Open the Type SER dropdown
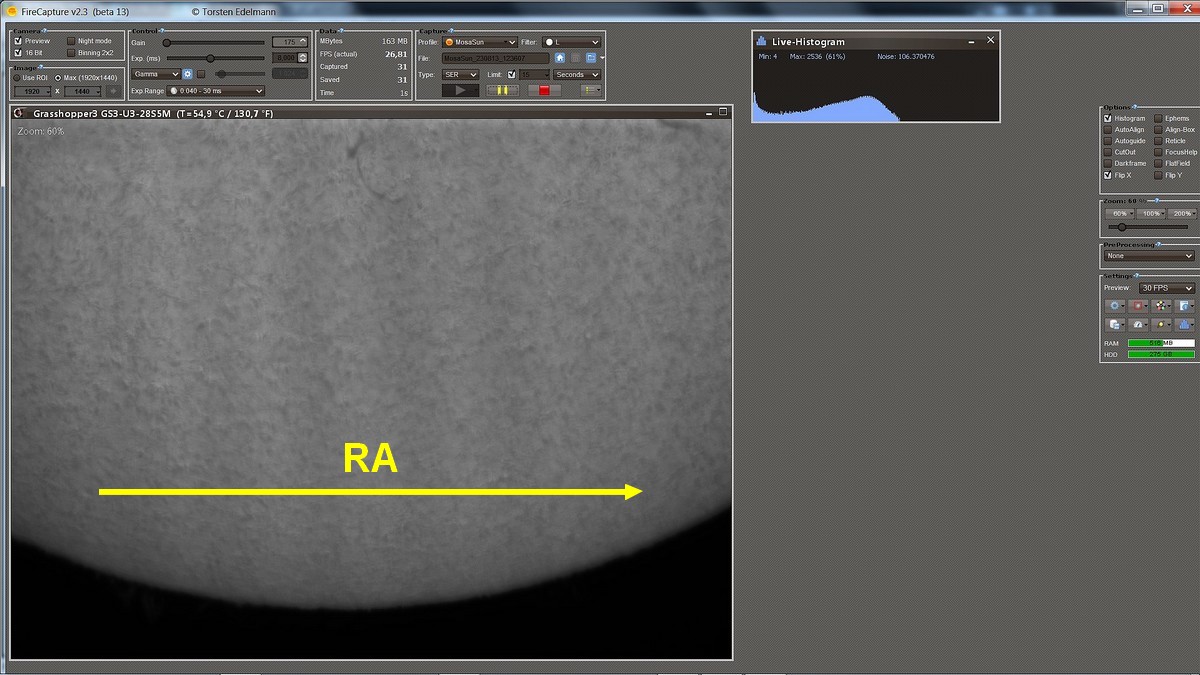1200x675 pixels. tap(461, 74)
